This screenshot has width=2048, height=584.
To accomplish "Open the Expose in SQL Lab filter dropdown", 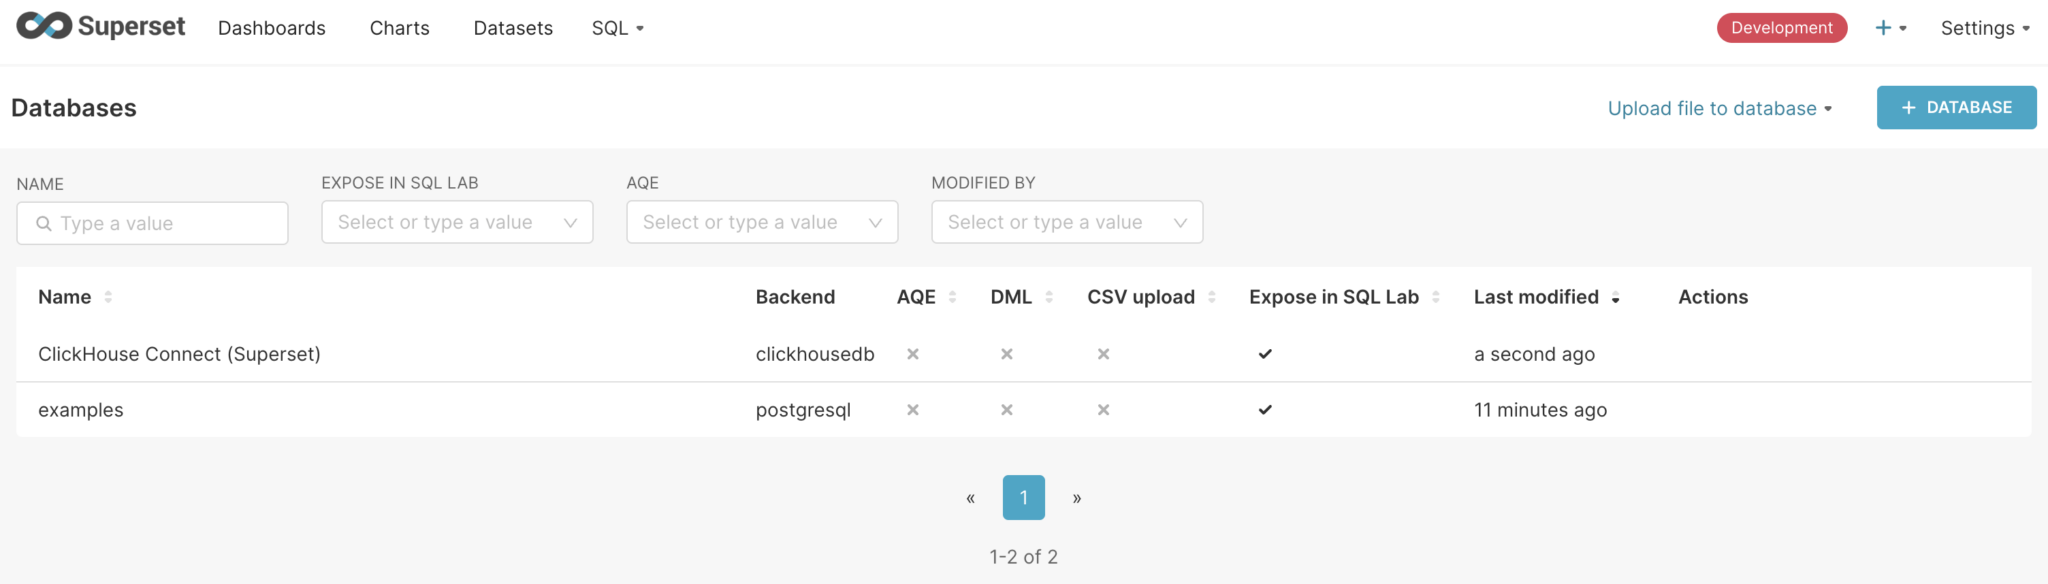I will point(457,222).
